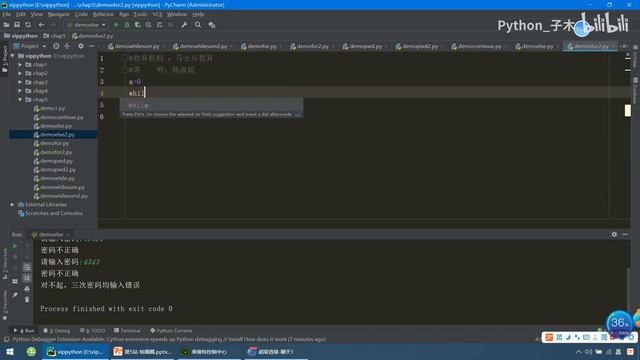
Task: Click vippython breadcrumb in navigation bar
Action: (x=21, y=36)
